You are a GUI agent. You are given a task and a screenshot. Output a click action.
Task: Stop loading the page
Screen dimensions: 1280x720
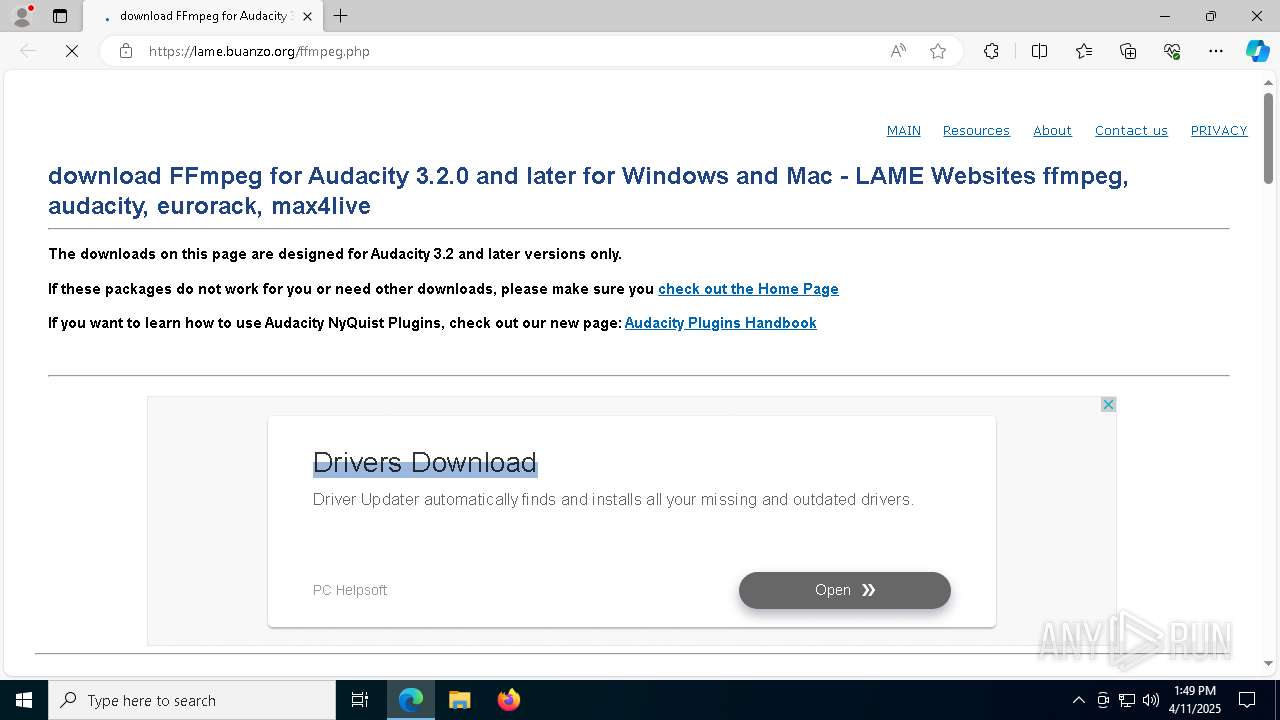[72, 51]
